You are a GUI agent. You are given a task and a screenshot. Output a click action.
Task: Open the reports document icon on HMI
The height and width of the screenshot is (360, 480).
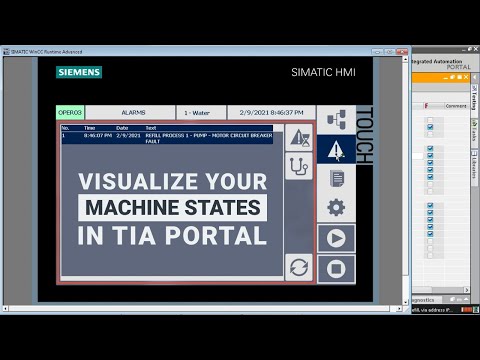click(x=336, y=178)
